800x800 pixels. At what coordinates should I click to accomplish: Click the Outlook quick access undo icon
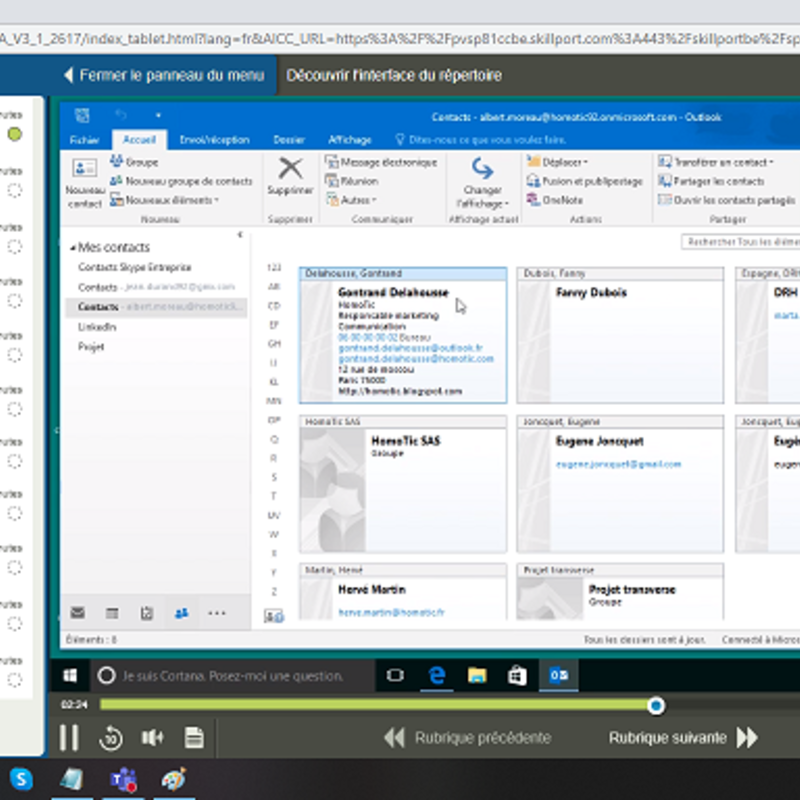point(121,115)
